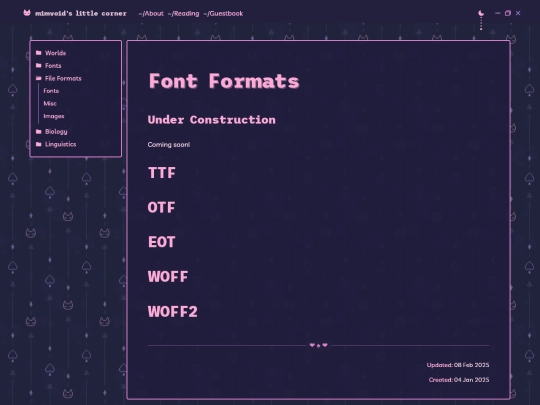Click the Created: 04 Jan 2025 text
The image size is (540, 405).
point(459,380)
